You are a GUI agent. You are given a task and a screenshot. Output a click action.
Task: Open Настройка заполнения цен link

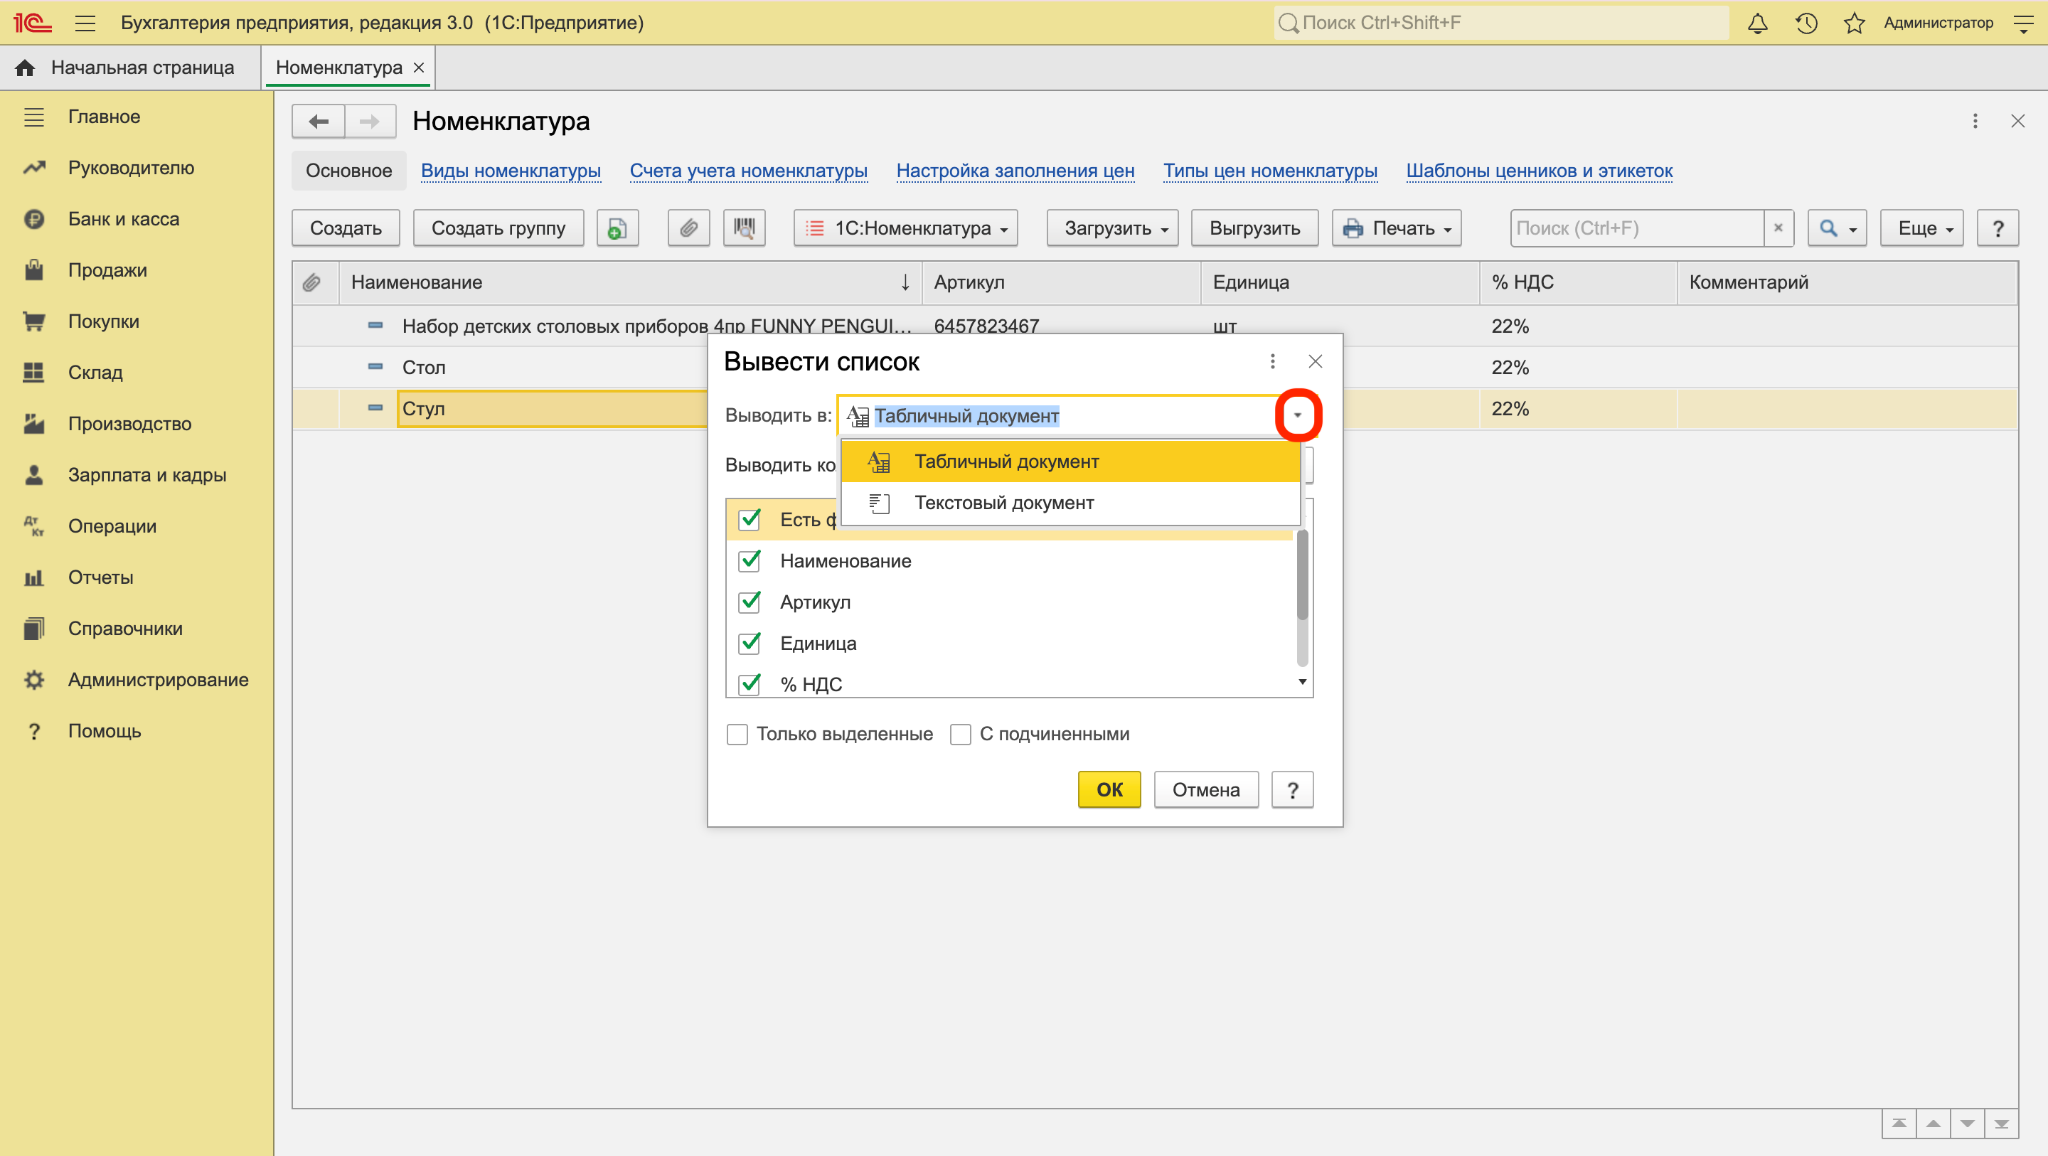point(1015,171)
